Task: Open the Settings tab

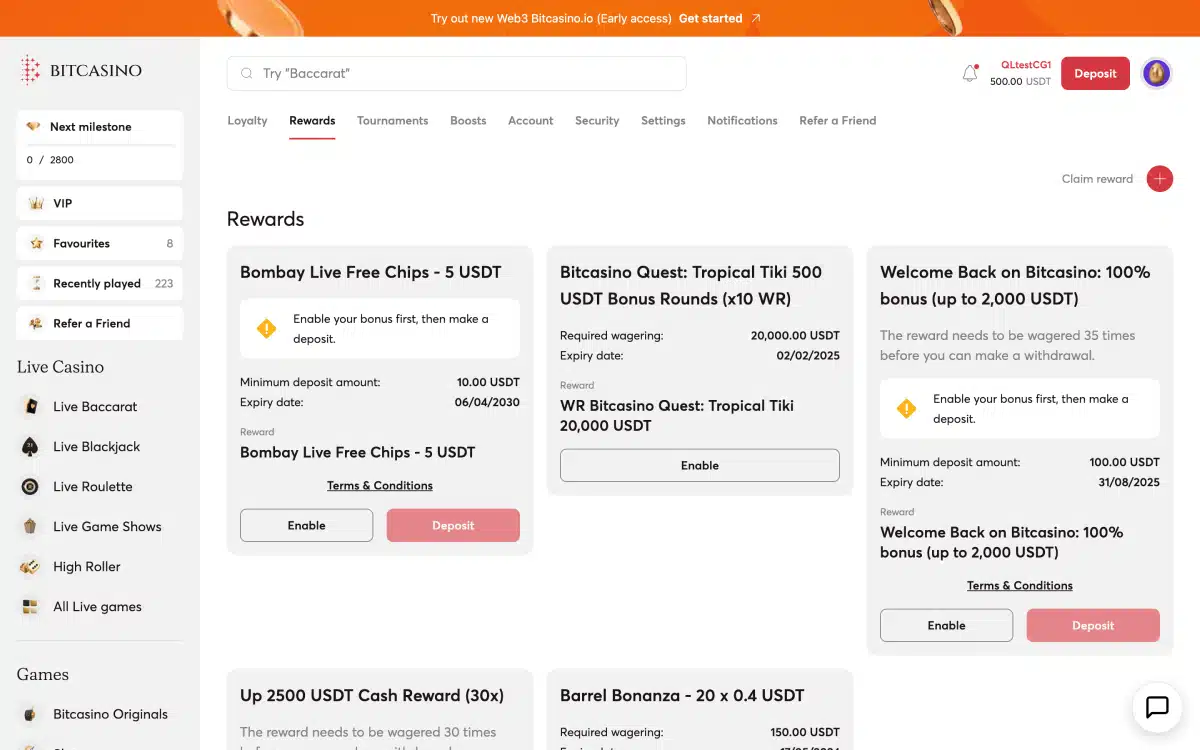Action: pyautogui.click(x=663, y=120)
